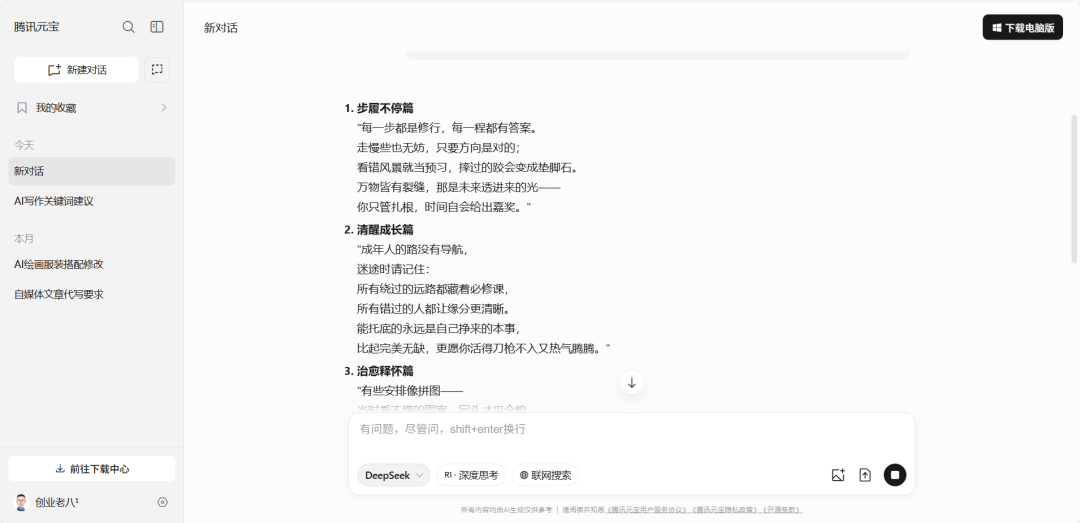Open the DeepSeek model dropdown
The height and width of the screenshot is (523, 1080).
[393, 475]
